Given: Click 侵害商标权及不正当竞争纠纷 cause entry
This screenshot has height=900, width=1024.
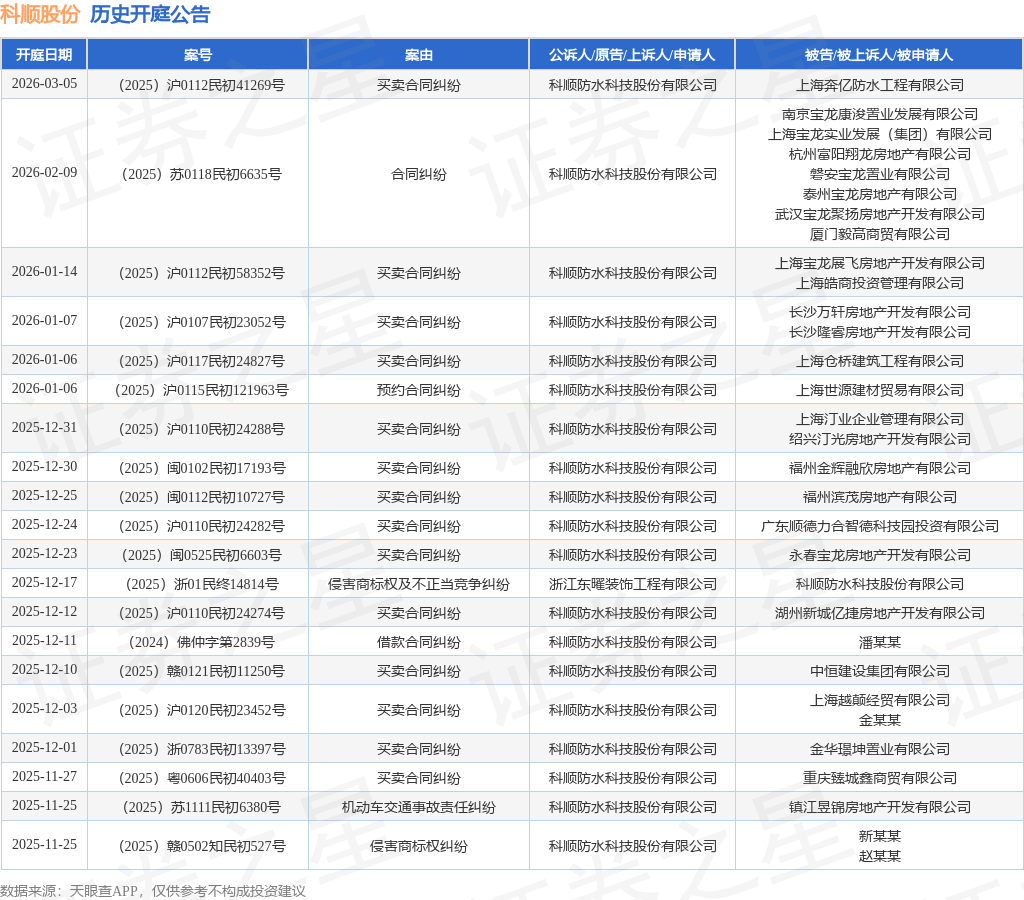Looking at the screenshot, I should point(419,584).
